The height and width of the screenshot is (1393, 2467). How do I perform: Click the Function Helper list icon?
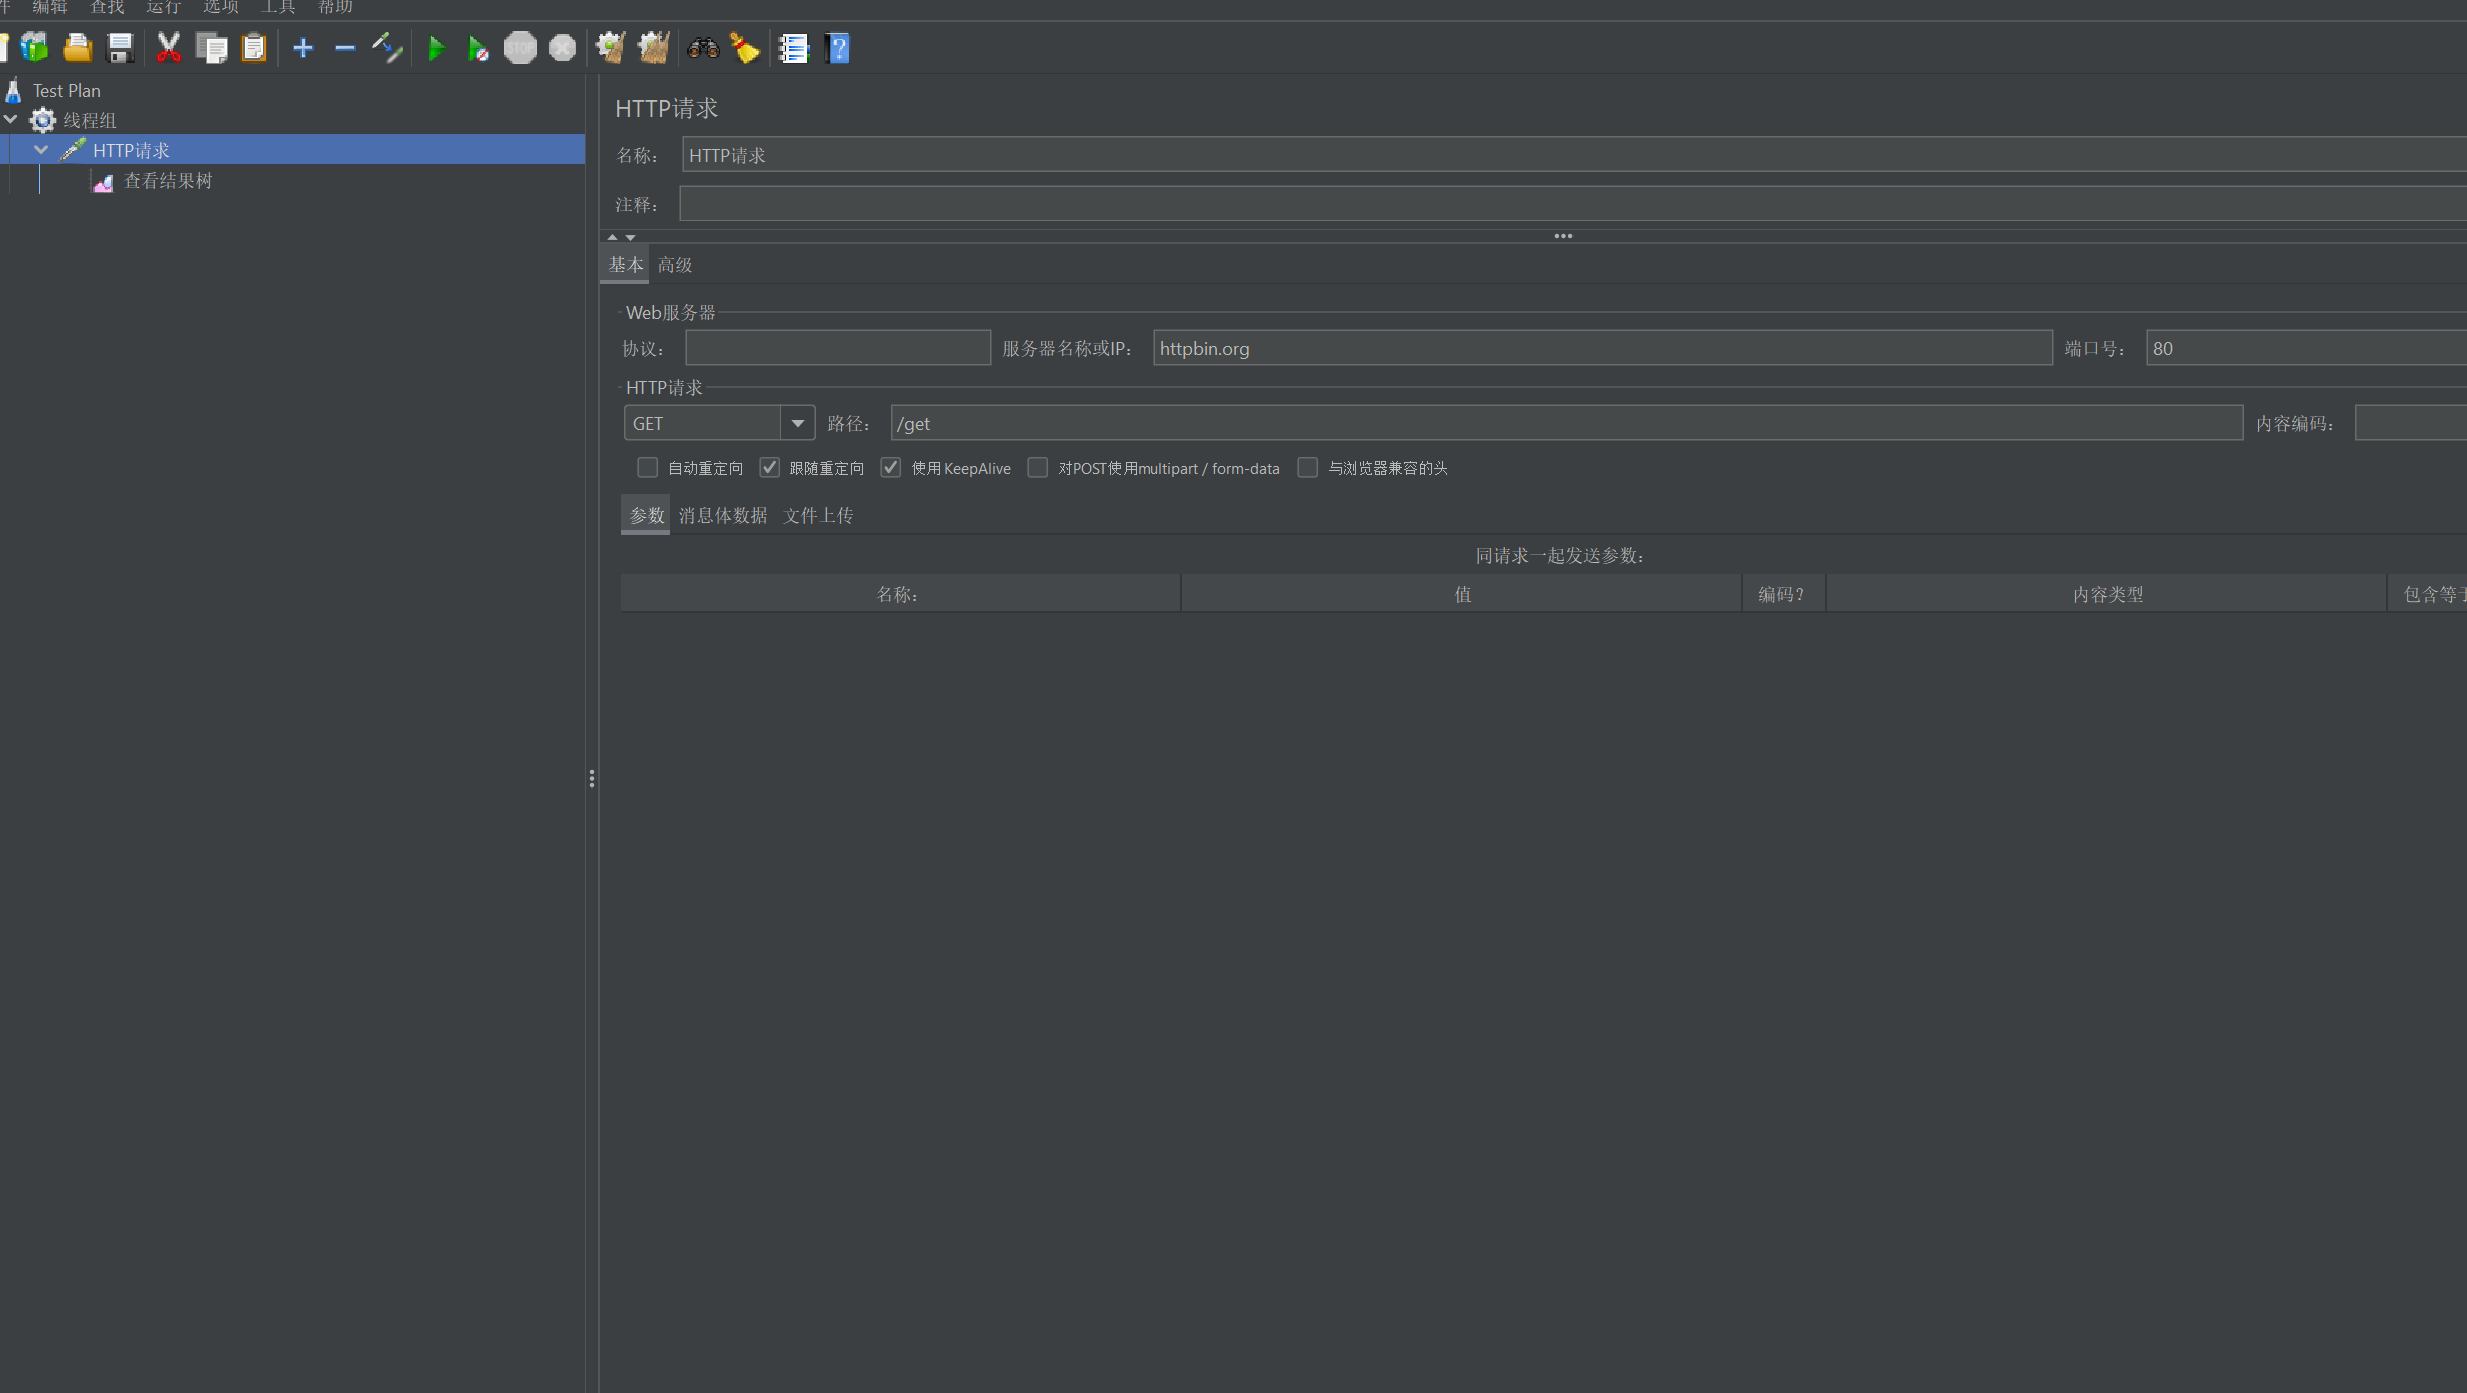coord(794,48)
